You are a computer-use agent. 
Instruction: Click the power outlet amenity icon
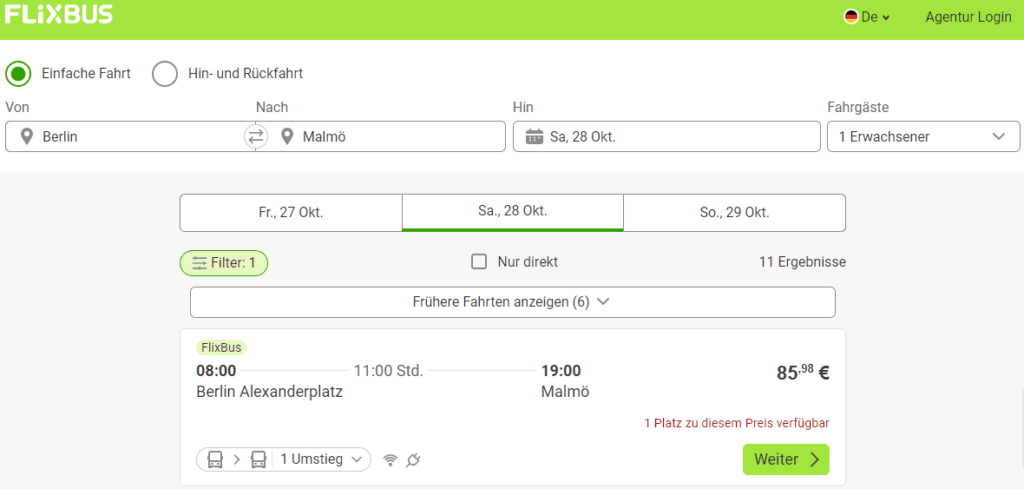[413, 460]
